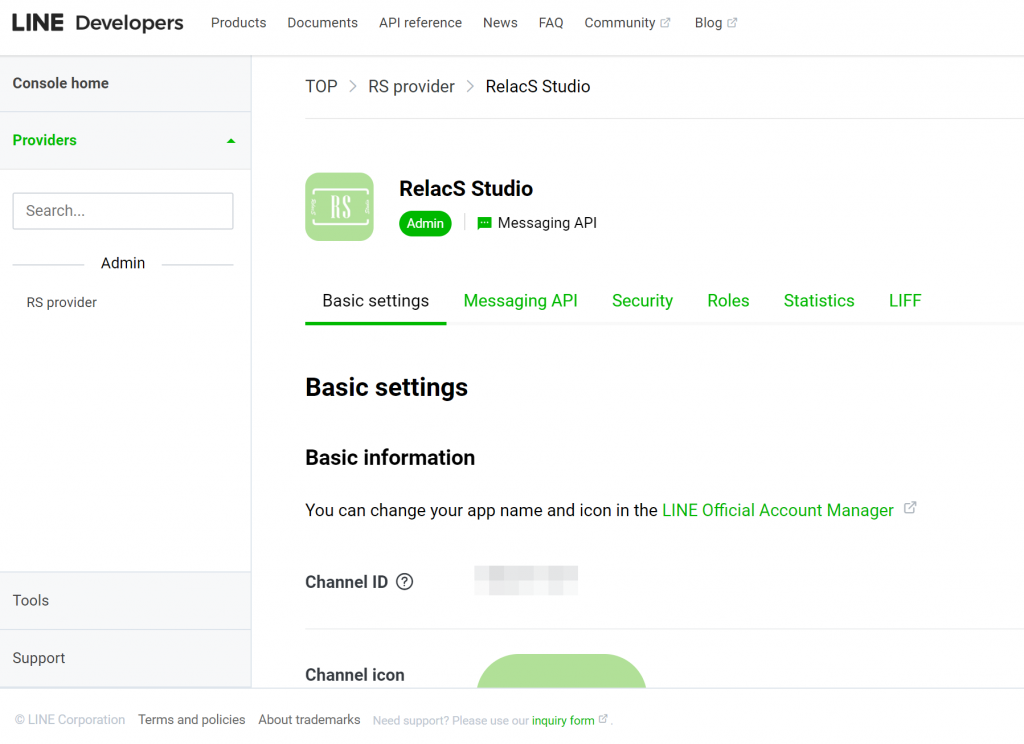
Task: Click the RelacS Studio channel title
Action: (x=466, y=189)
